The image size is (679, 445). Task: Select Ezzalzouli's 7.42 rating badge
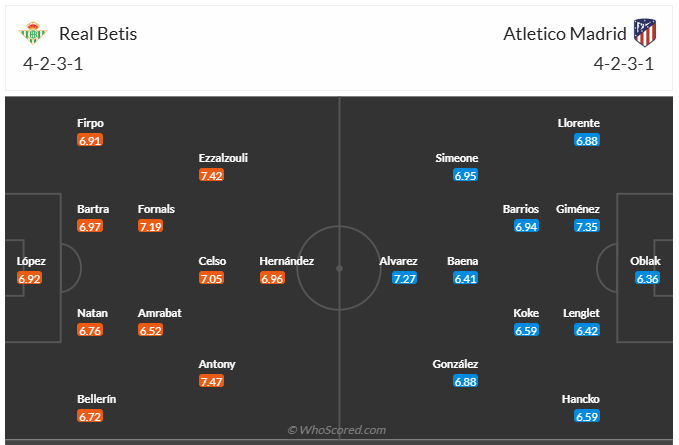211,175
